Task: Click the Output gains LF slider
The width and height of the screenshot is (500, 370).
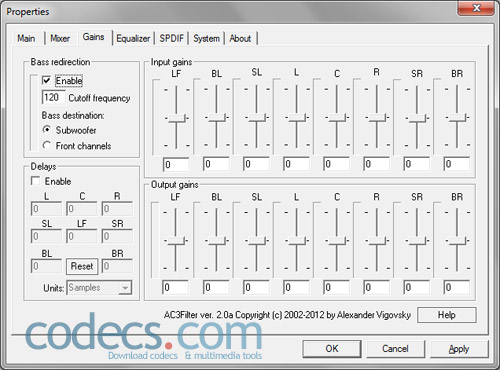Action: tap(176, 241)
